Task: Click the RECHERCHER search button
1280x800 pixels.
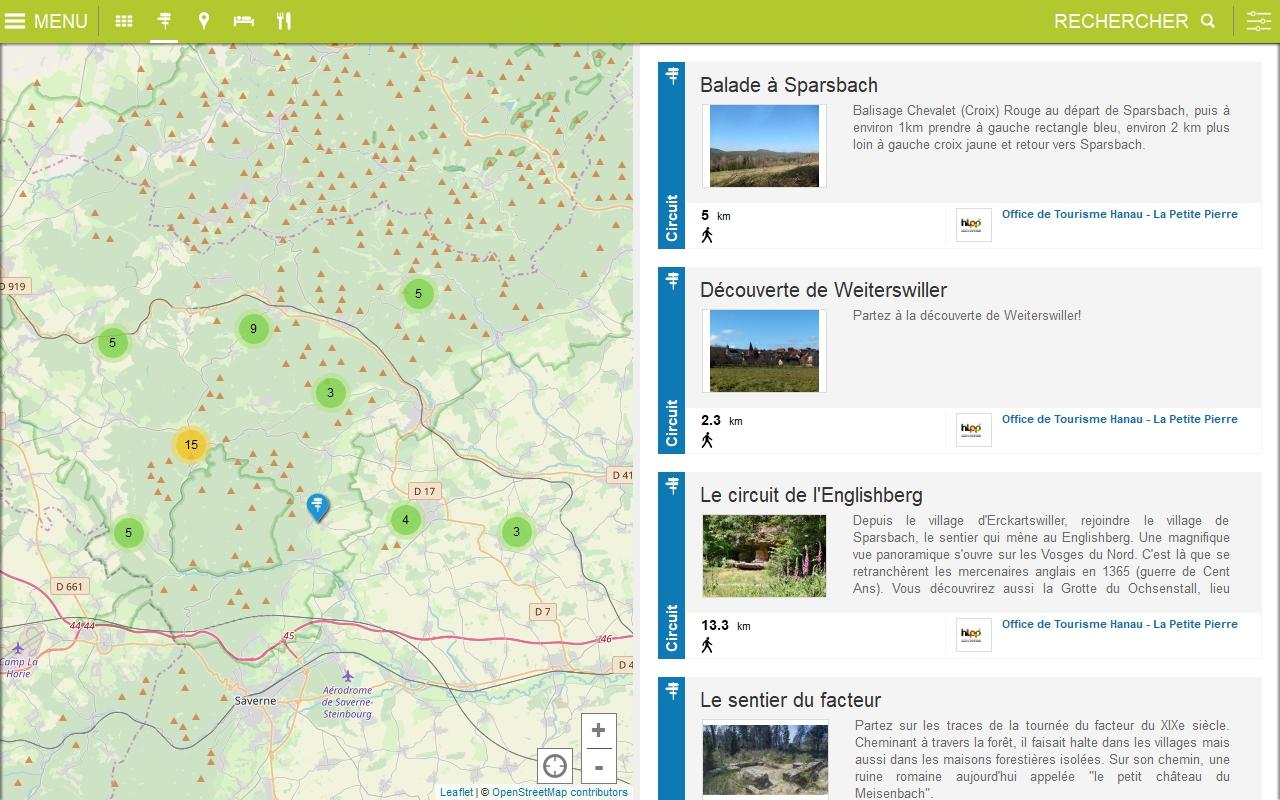Action: click(1135, 21)
